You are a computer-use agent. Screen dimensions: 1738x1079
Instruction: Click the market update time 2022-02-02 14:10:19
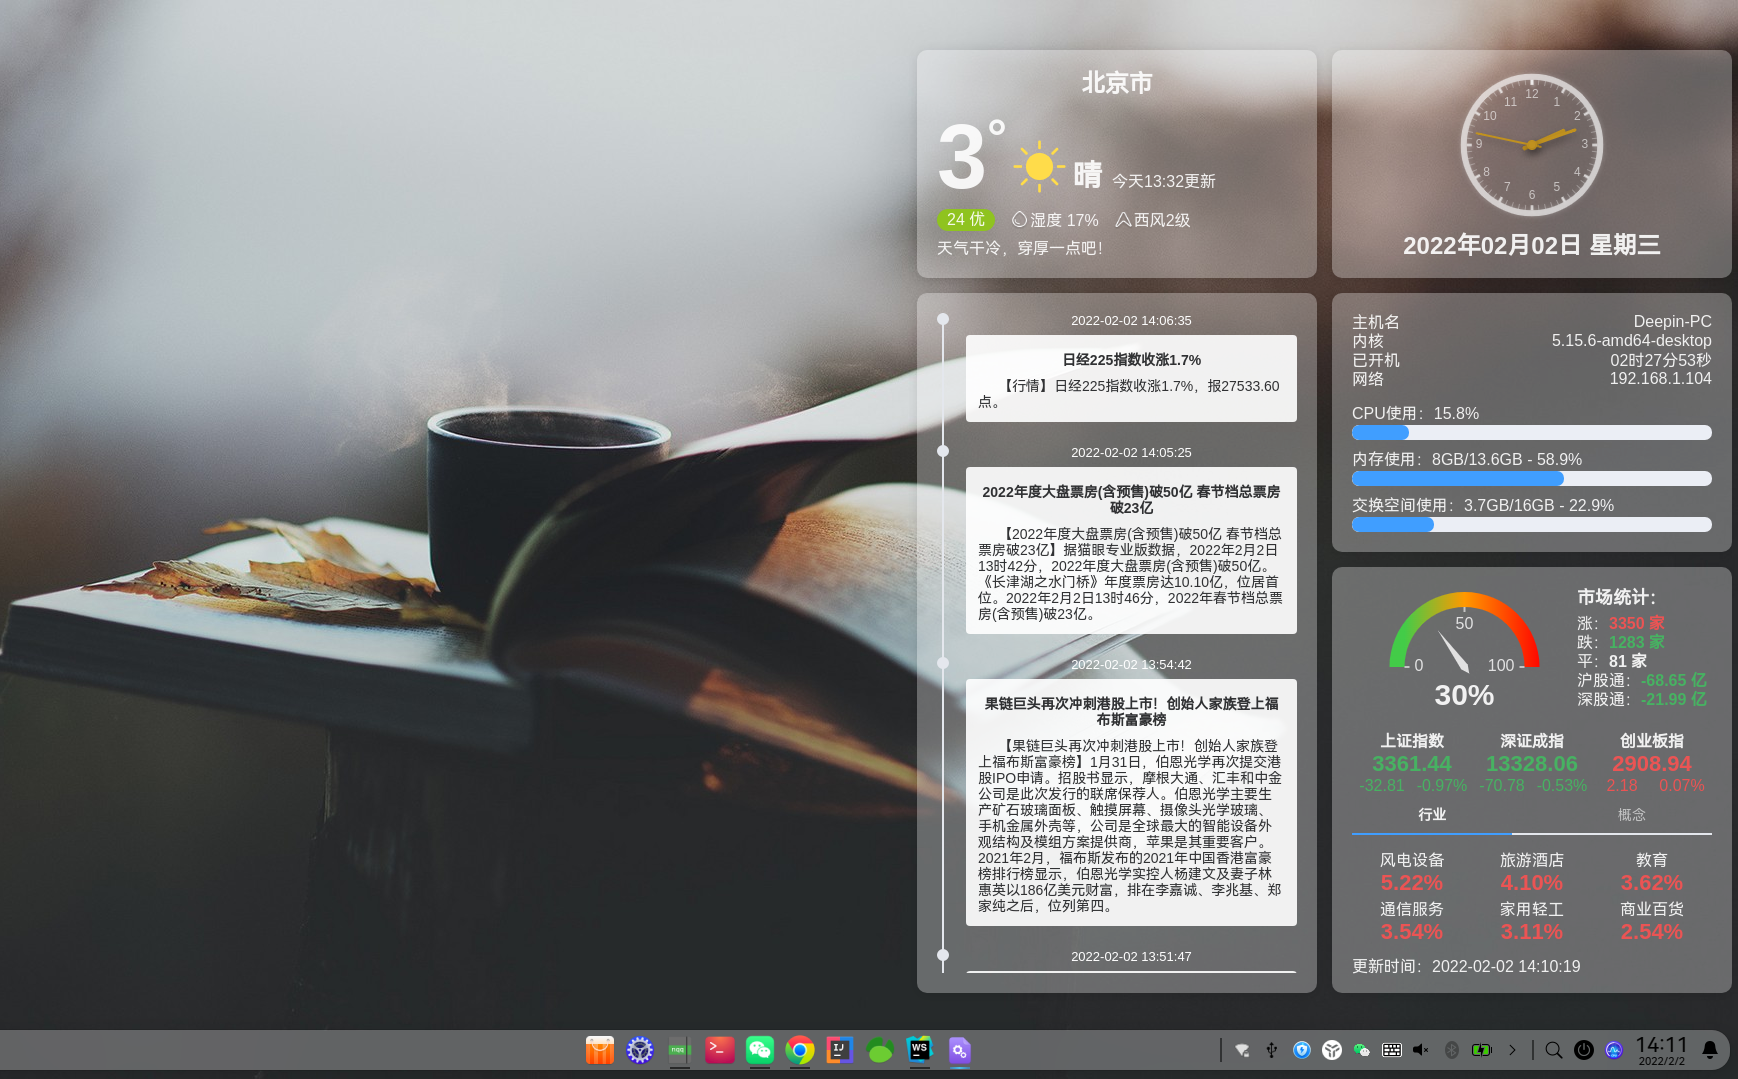point(1506,967)
